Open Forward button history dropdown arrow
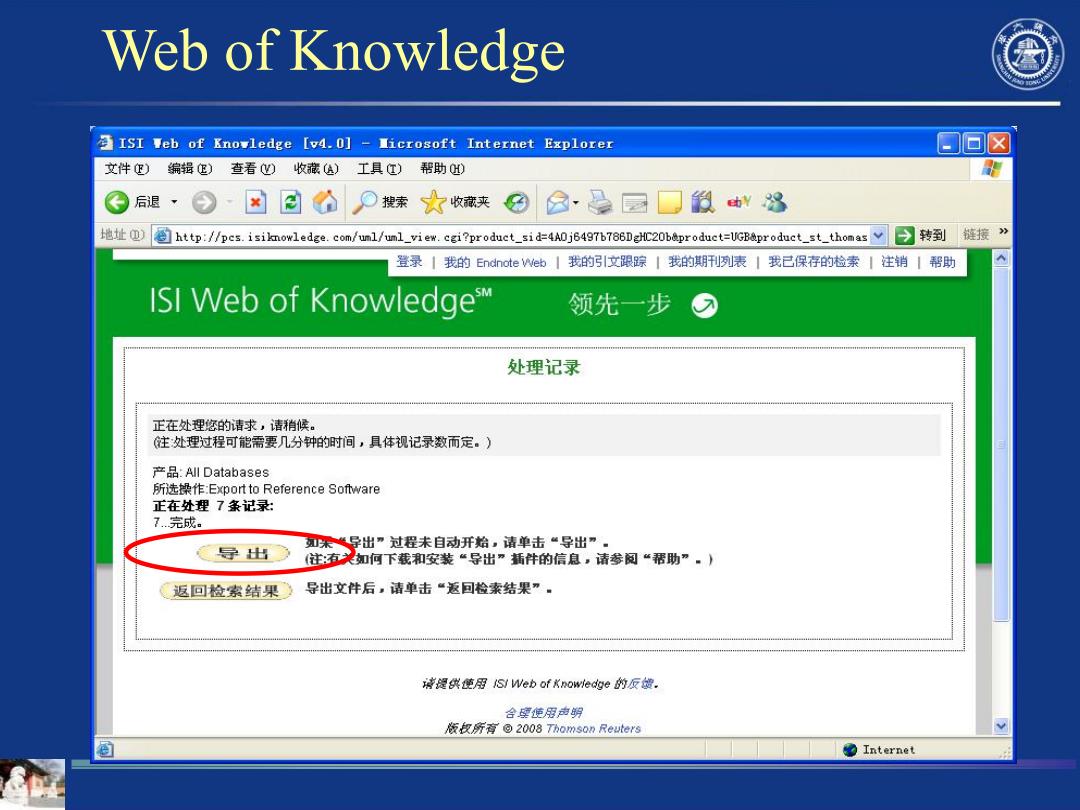 tap(229, 202)
